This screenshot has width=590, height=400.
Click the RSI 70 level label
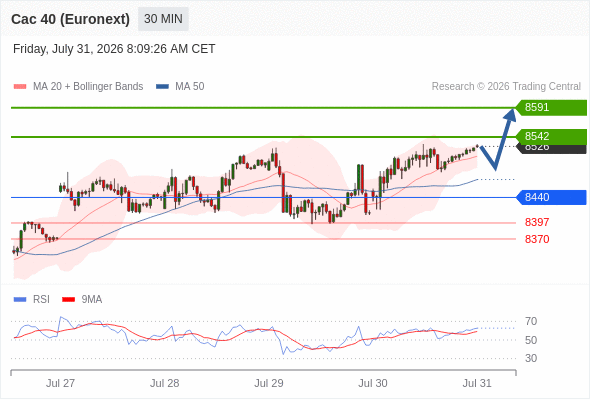[x=531, y=321]
